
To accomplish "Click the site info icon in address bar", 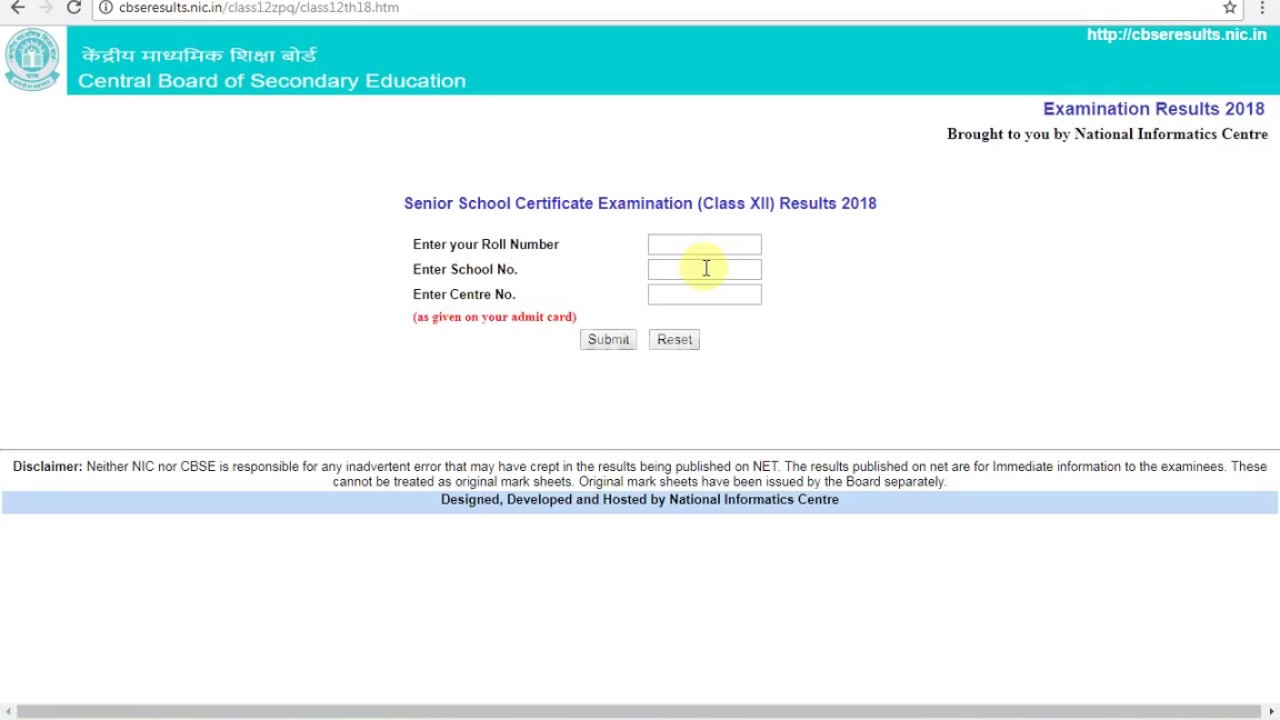I will [x=106, y=7].
